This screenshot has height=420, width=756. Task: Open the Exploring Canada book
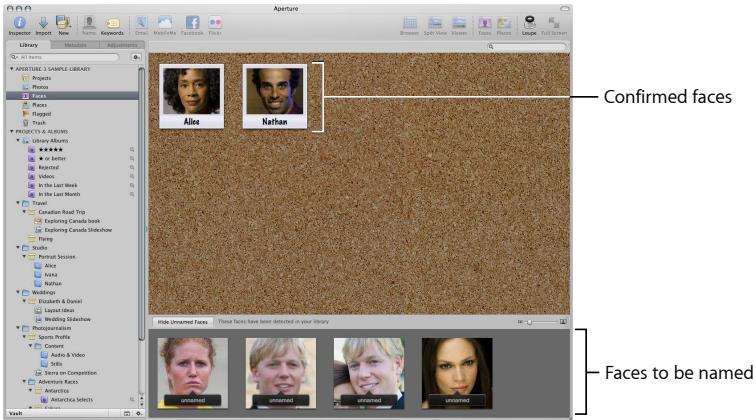point(72,221)
